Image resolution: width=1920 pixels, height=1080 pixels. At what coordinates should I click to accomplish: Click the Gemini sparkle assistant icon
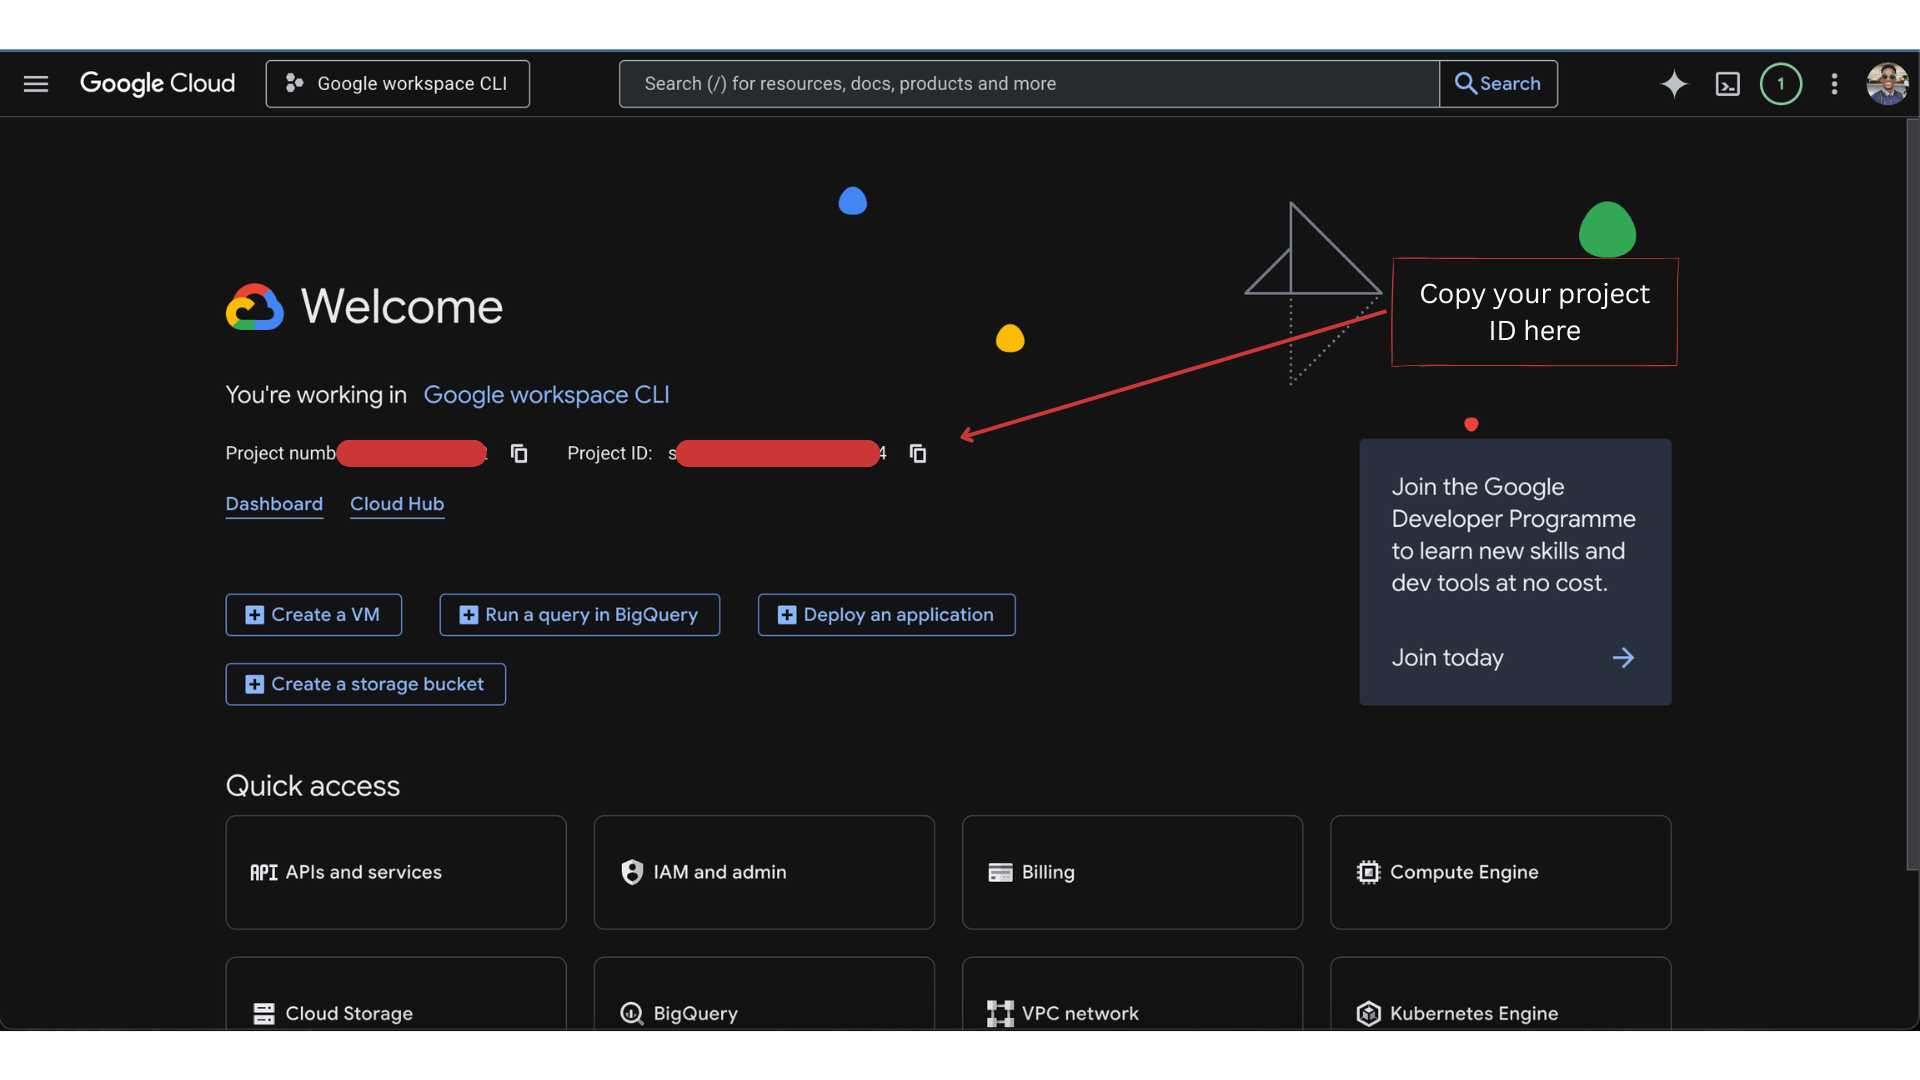(1674, 84)
